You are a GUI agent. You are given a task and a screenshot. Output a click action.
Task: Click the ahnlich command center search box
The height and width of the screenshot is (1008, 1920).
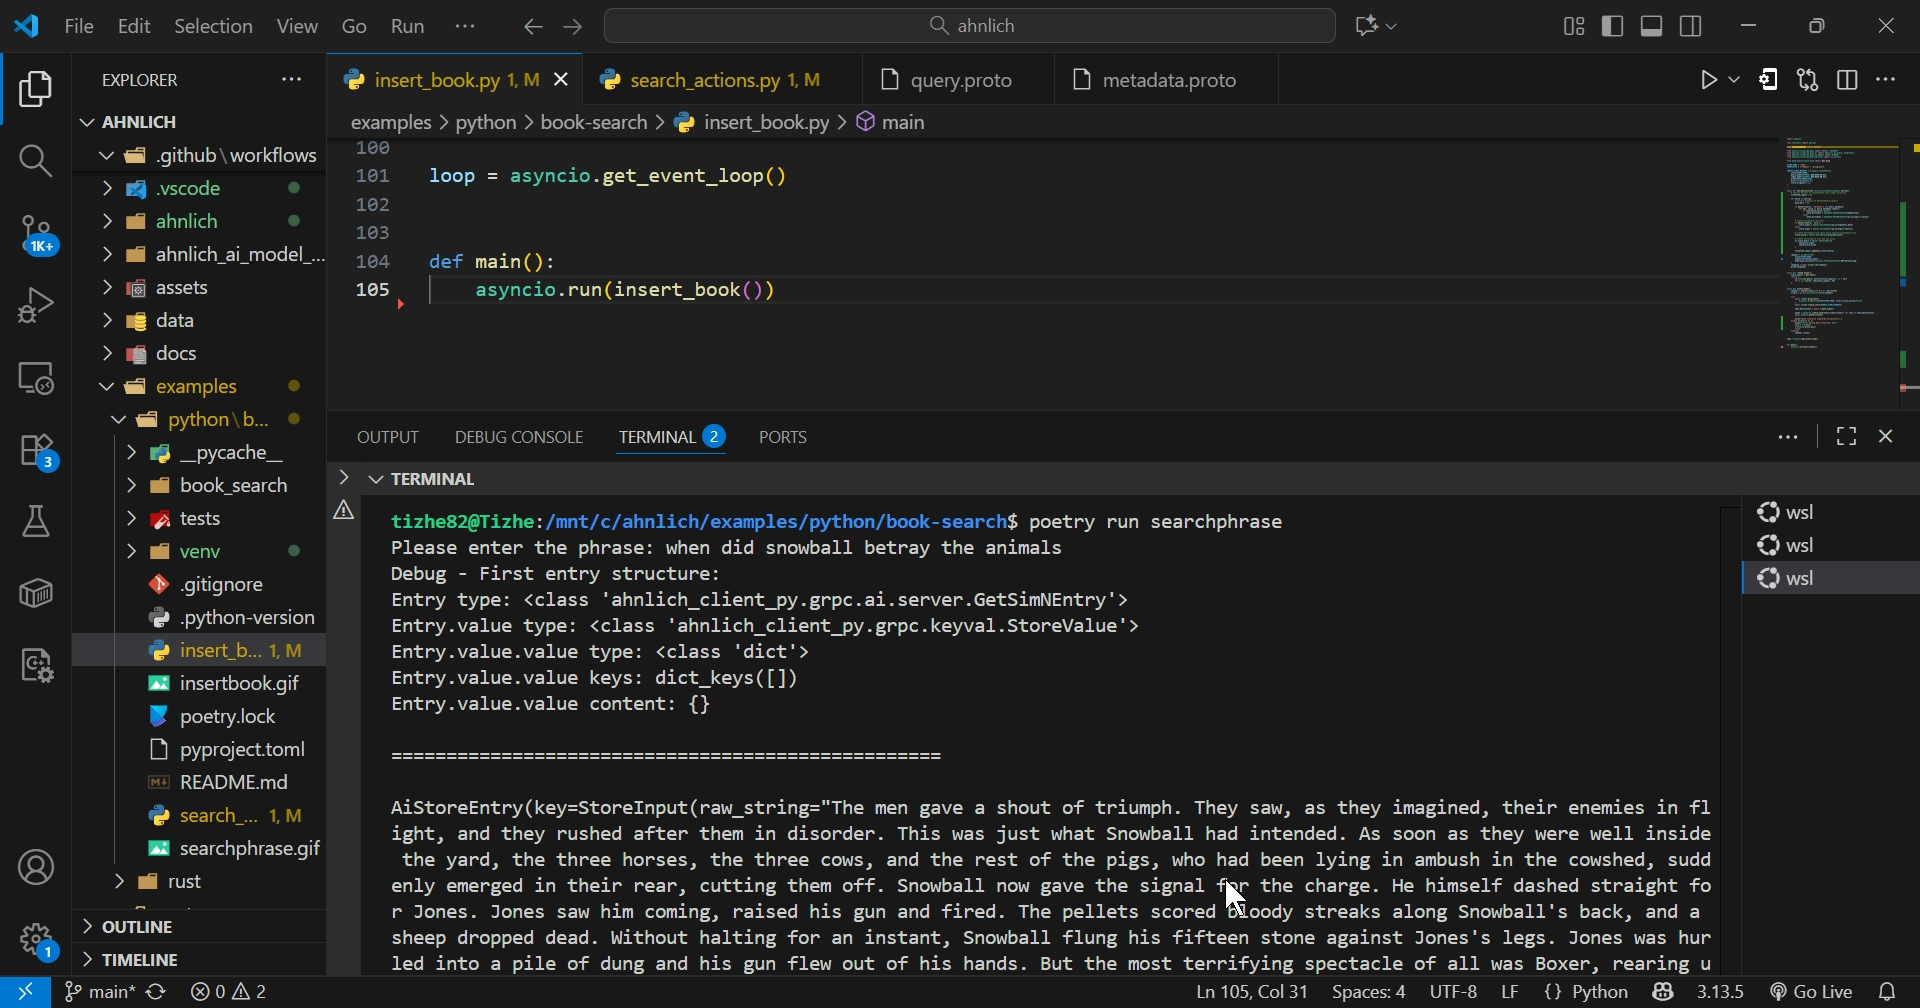click(x=970, y=25)
